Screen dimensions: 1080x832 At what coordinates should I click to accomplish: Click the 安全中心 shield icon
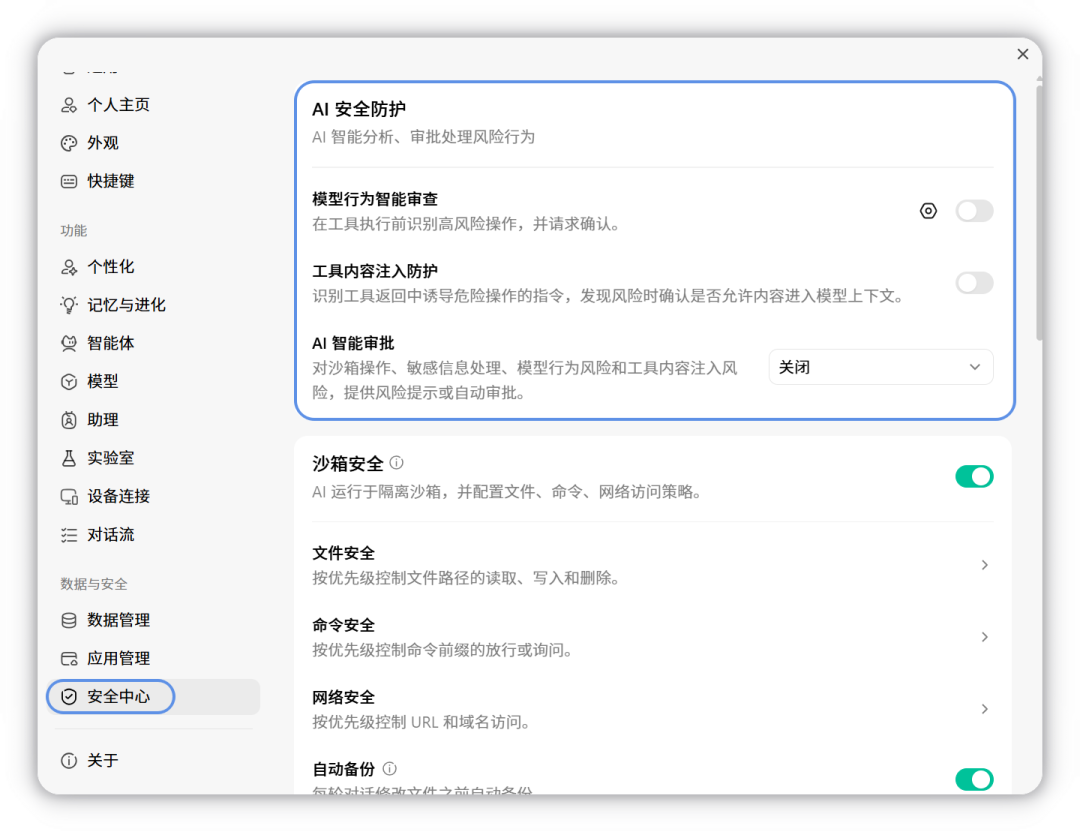69,697
